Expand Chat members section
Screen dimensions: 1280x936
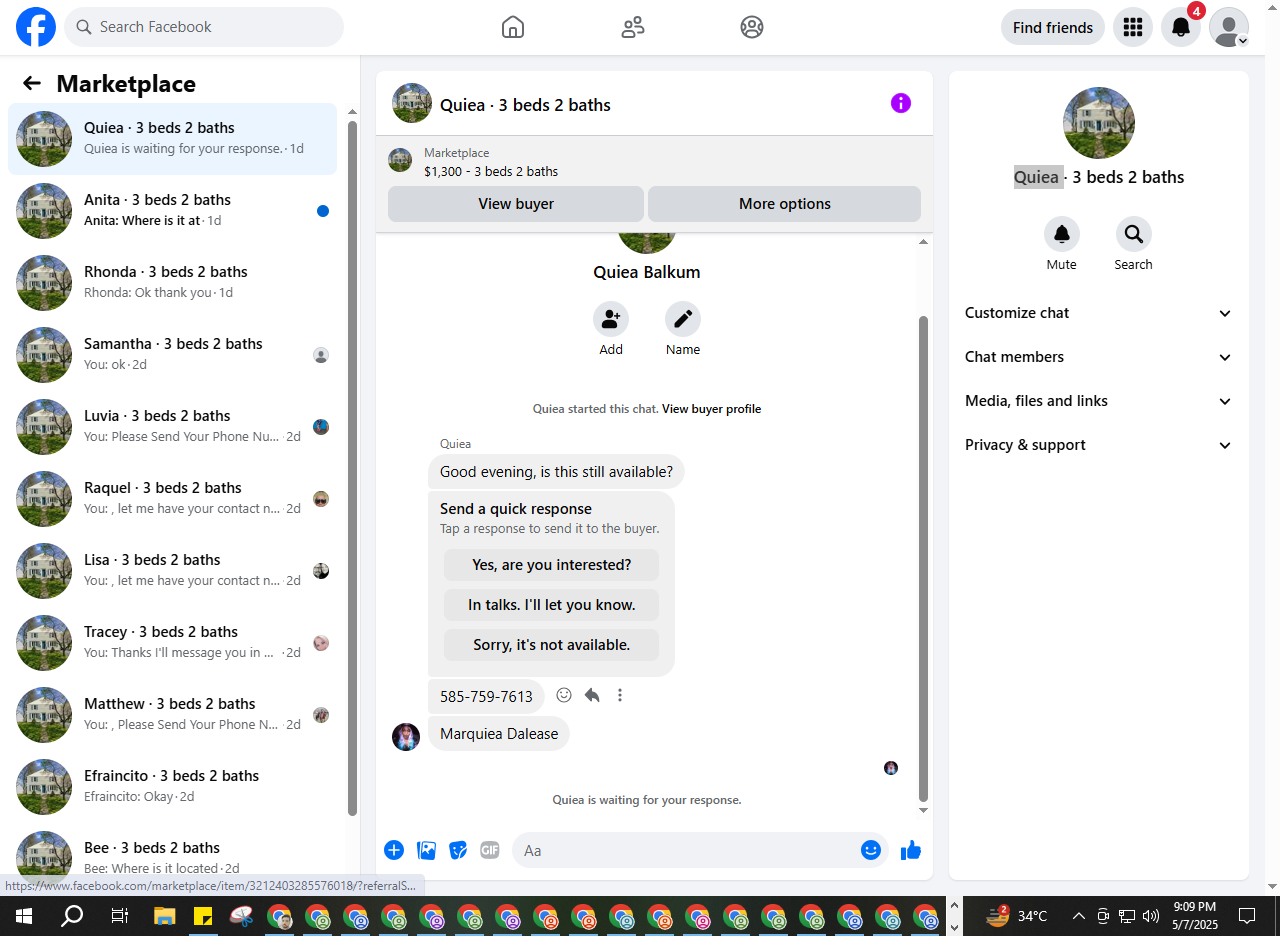(1099, 357)
